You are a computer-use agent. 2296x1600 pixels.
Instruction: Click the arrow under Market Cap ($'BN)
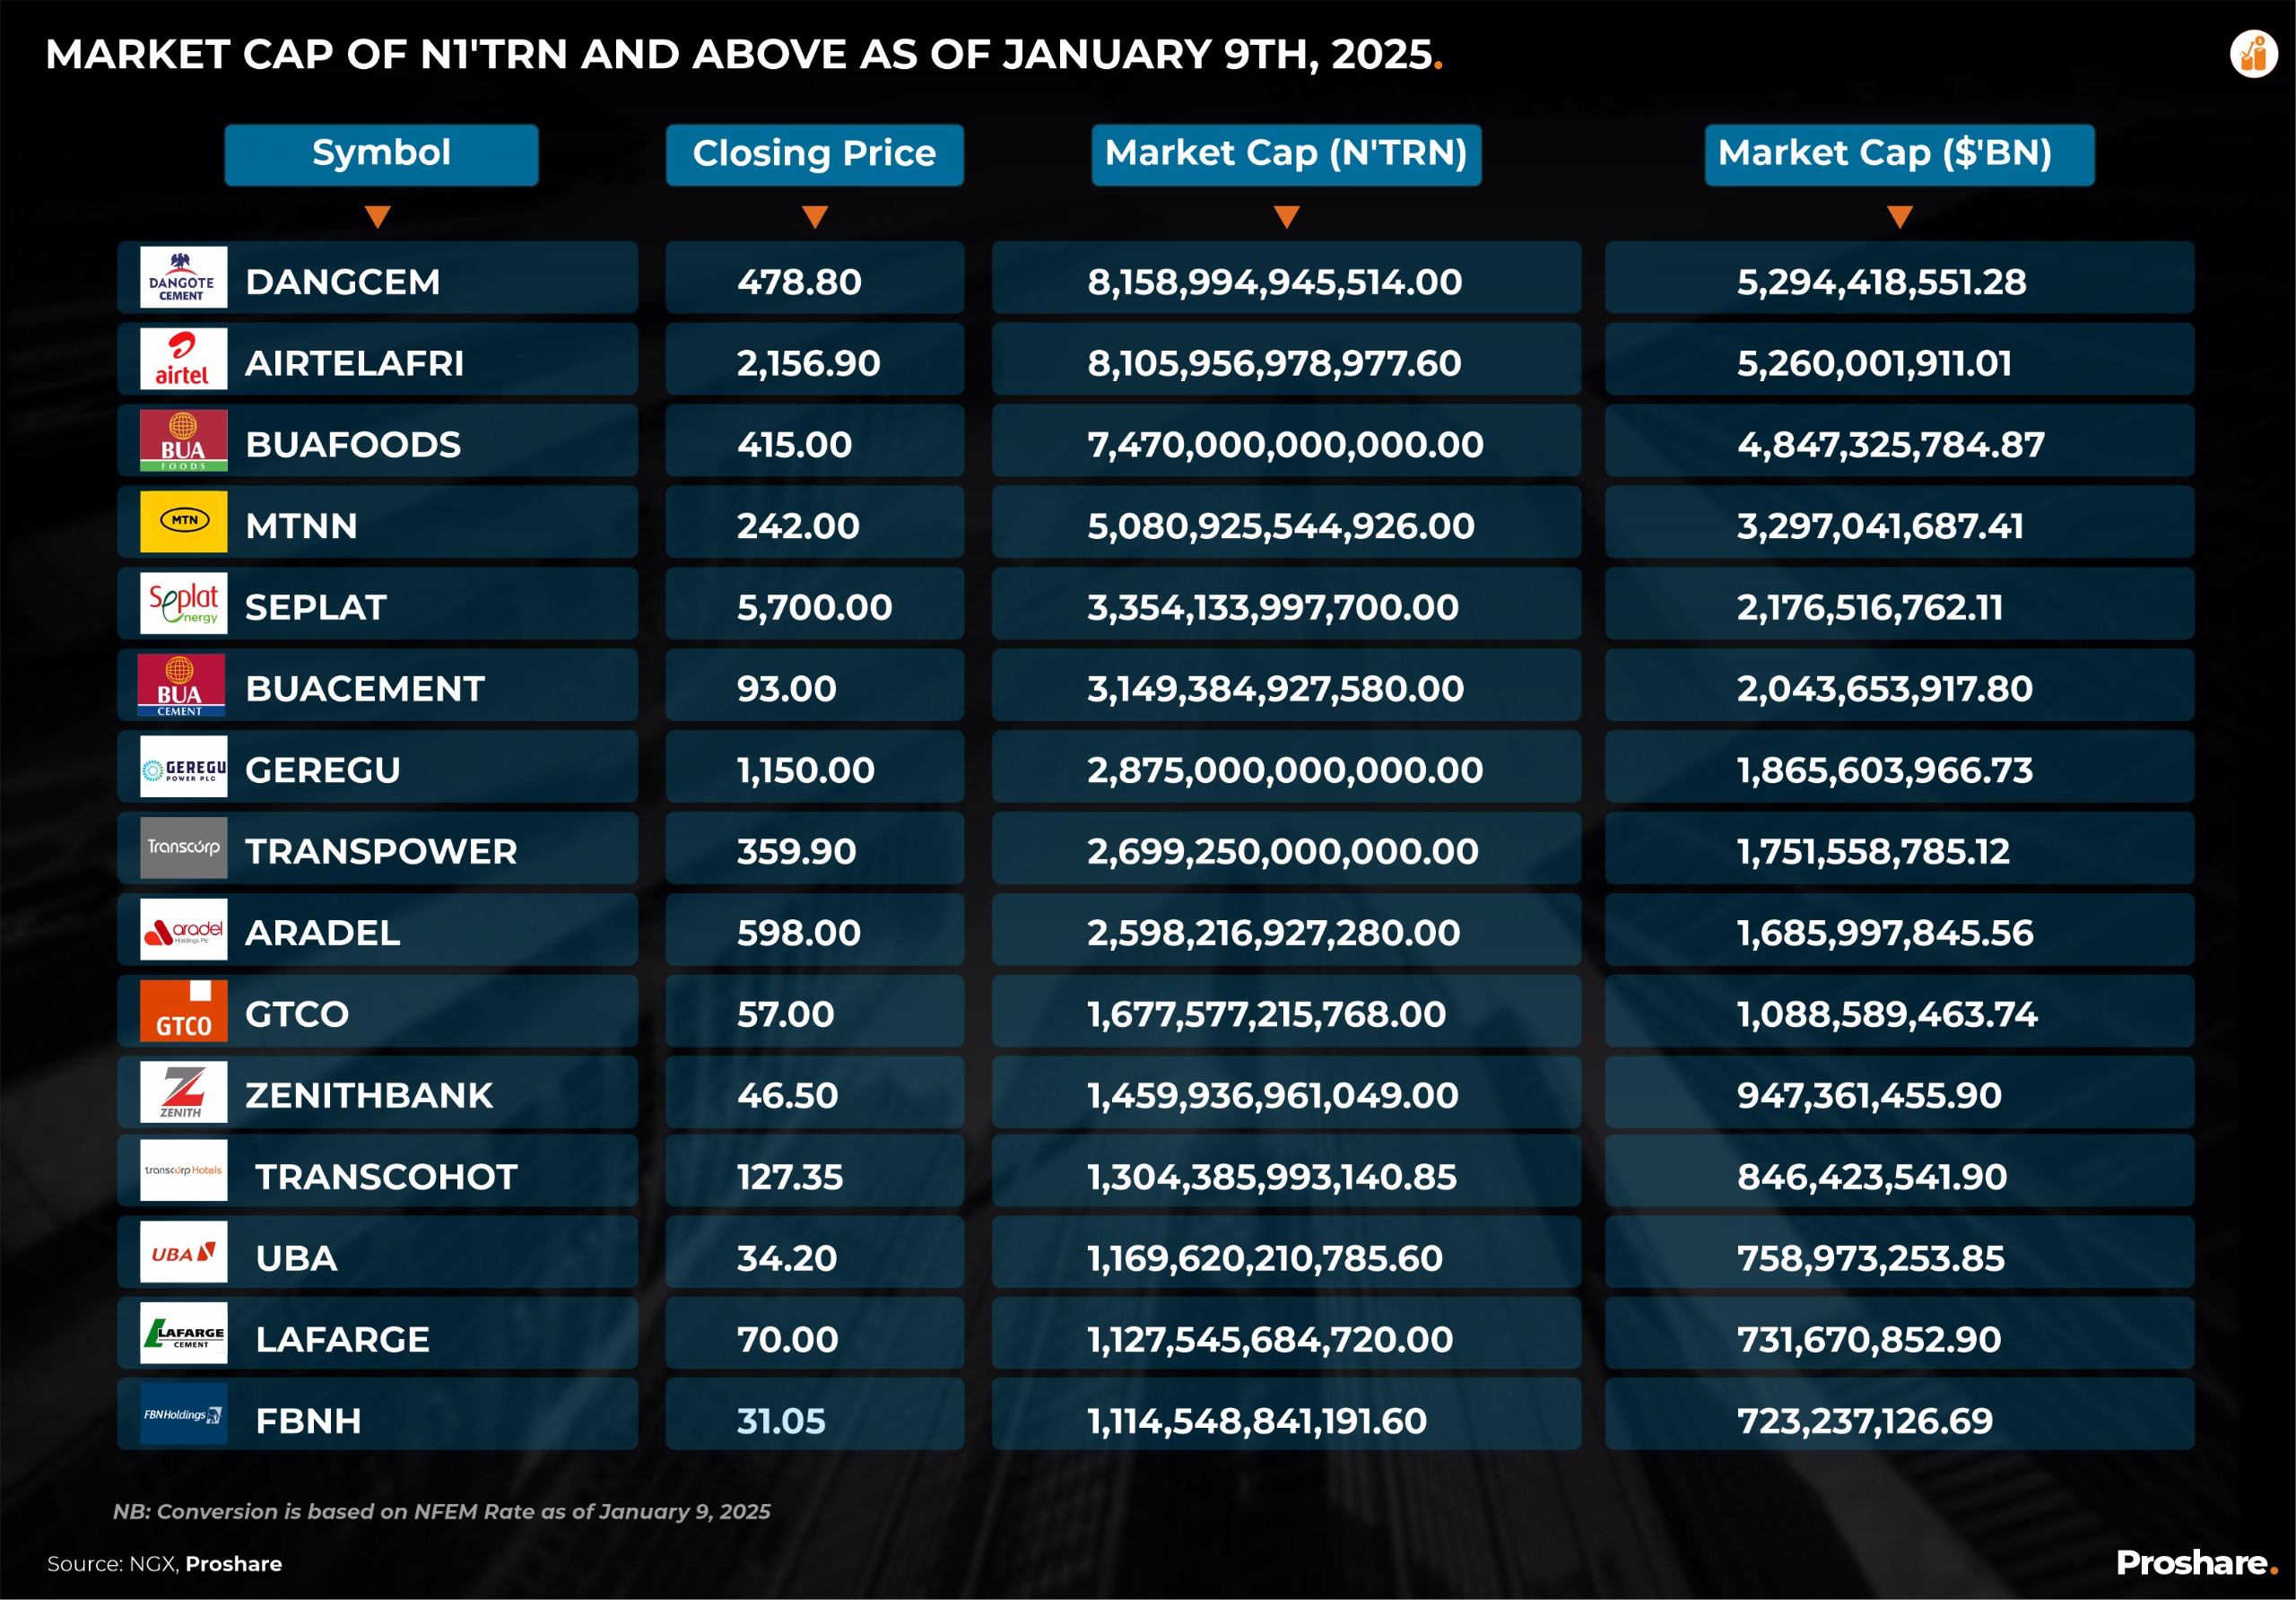click(1899, 217)
